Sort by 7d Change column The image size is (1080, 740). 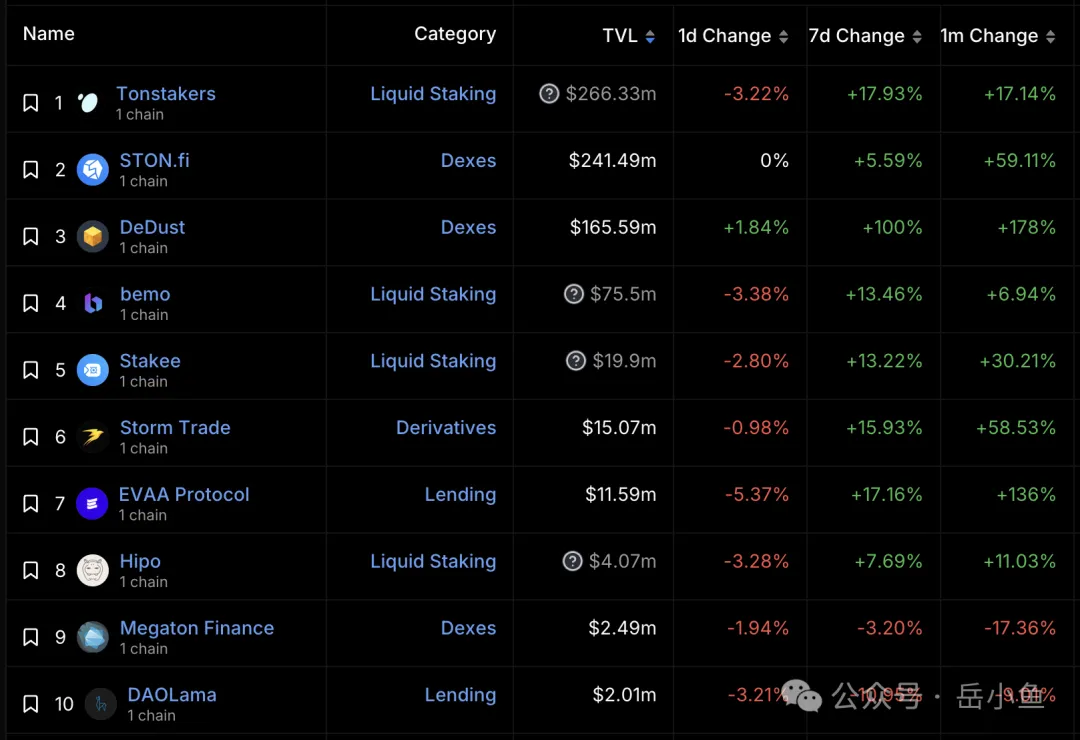click(x=917, y=37)
